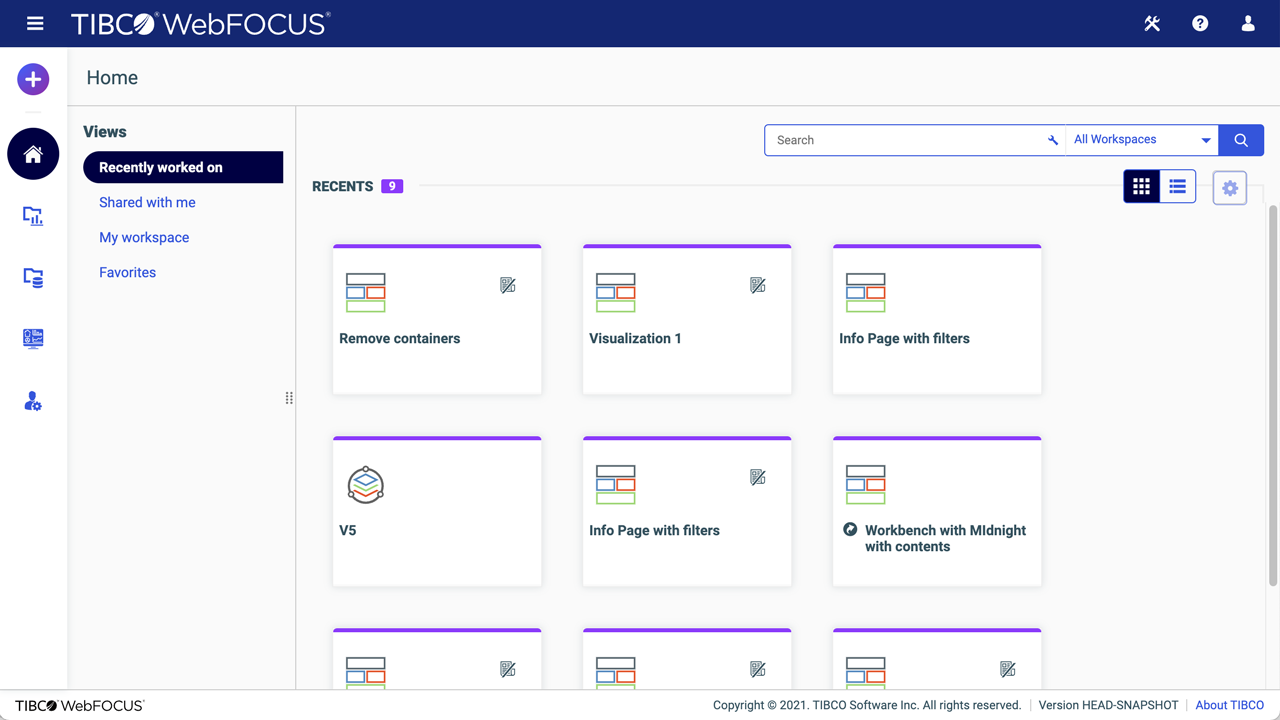
Task: Click page icon on Visualization 1 card
Action: pyautogui.click(x=616, y=293)
